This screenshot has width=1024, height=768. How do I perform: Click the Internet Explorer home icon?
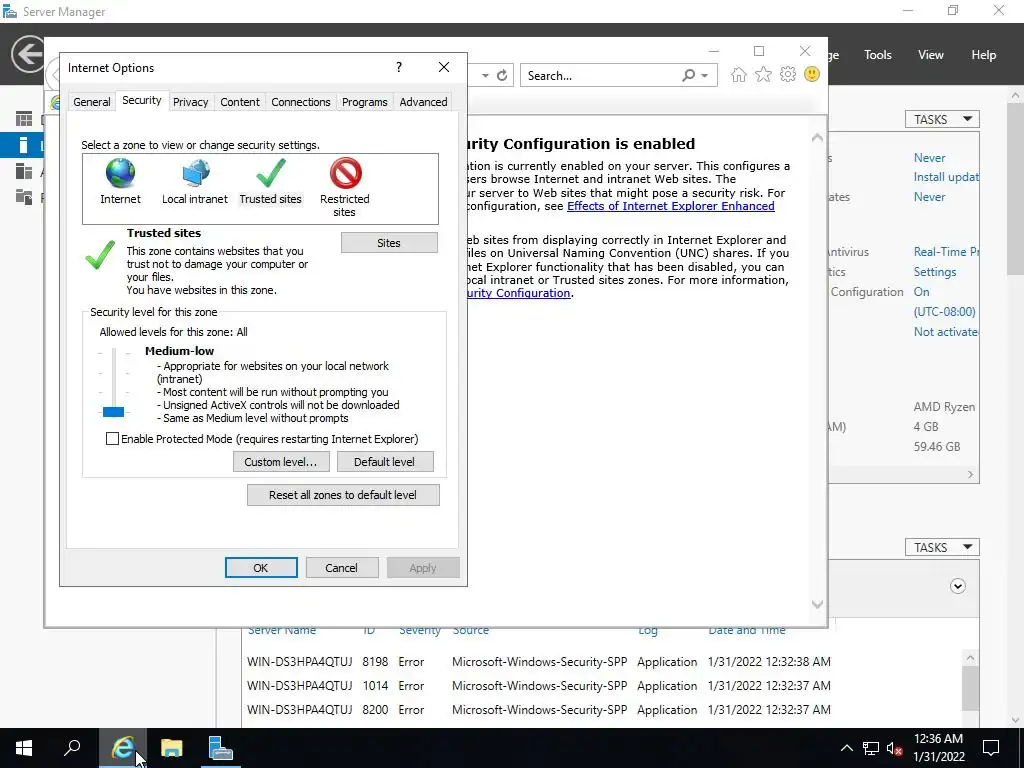pos(739,75)
